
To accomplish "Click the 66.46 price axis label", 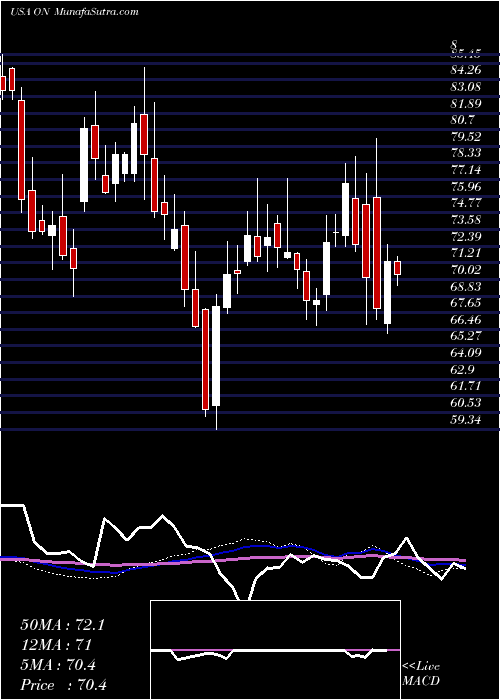I will (466, 320).
